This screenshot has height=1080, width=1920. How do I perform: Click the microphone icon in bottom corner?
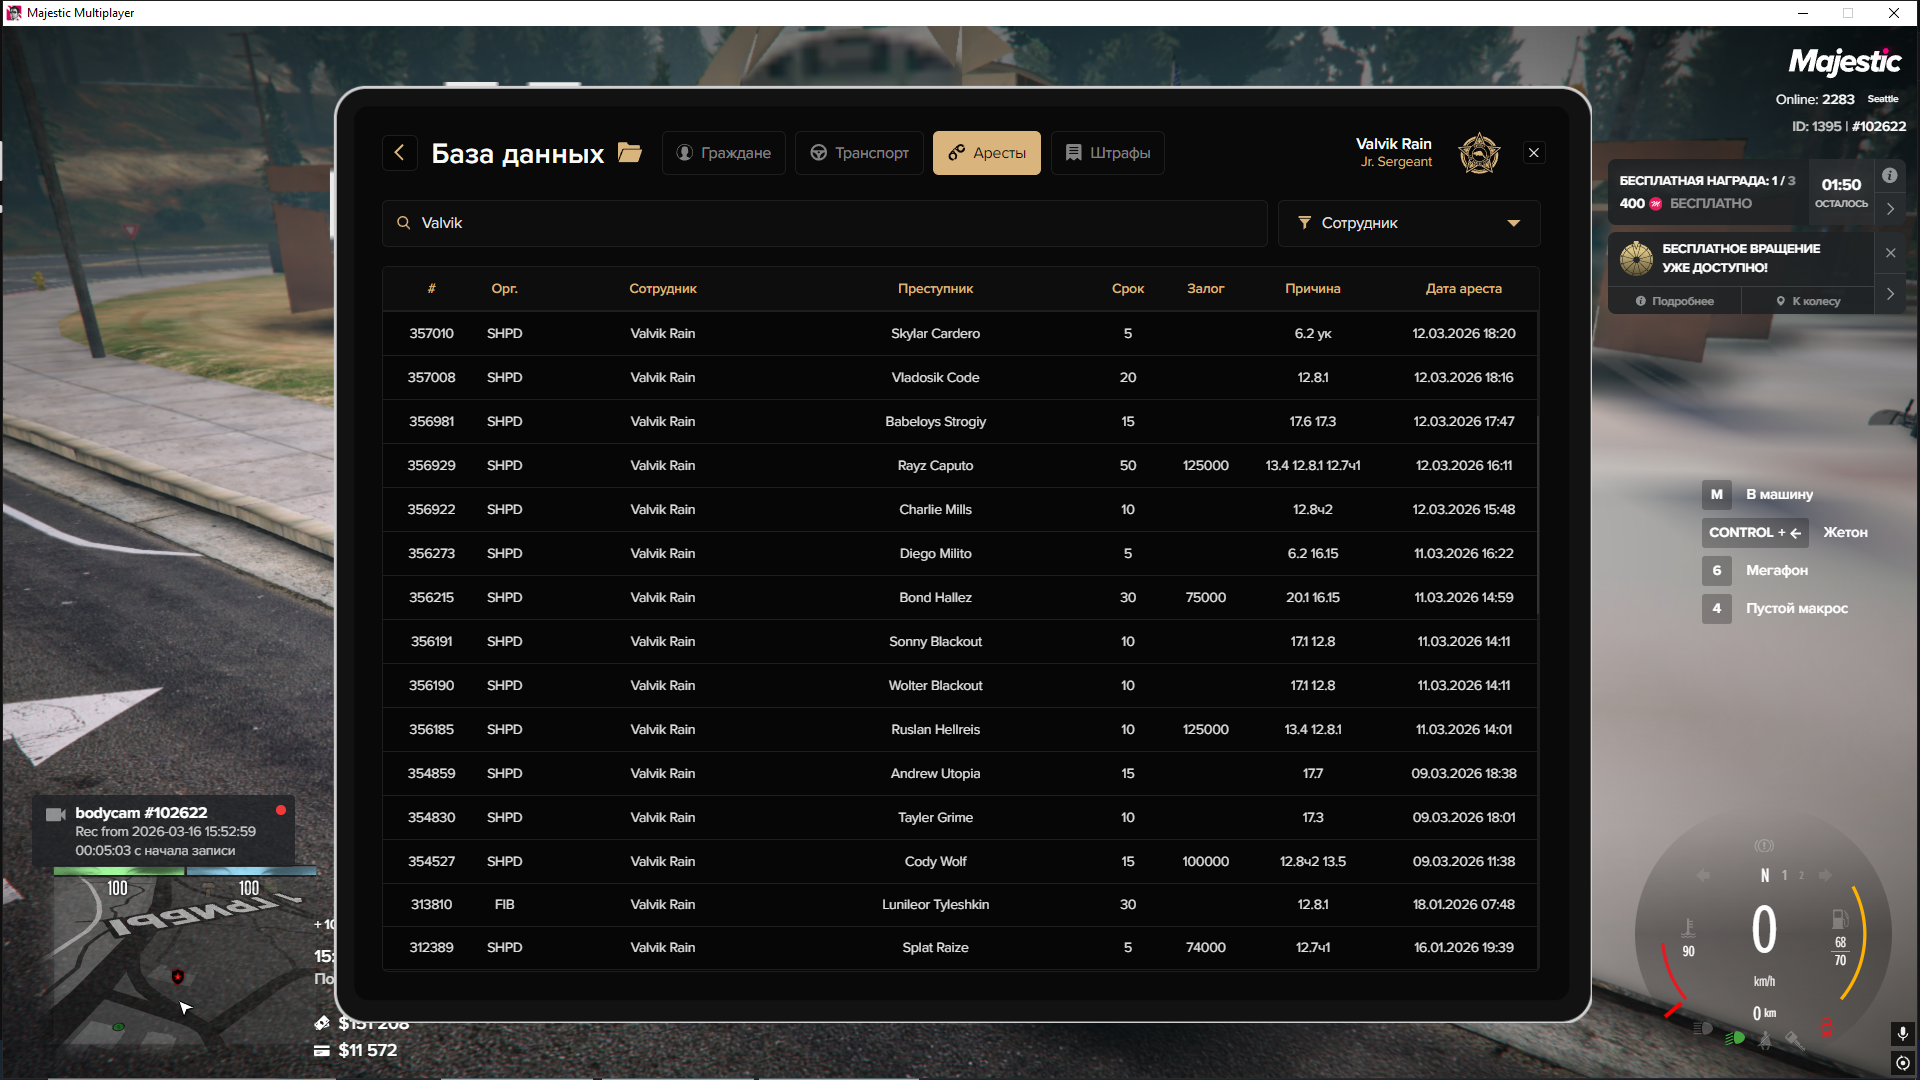click(x=1902, y=1033)
